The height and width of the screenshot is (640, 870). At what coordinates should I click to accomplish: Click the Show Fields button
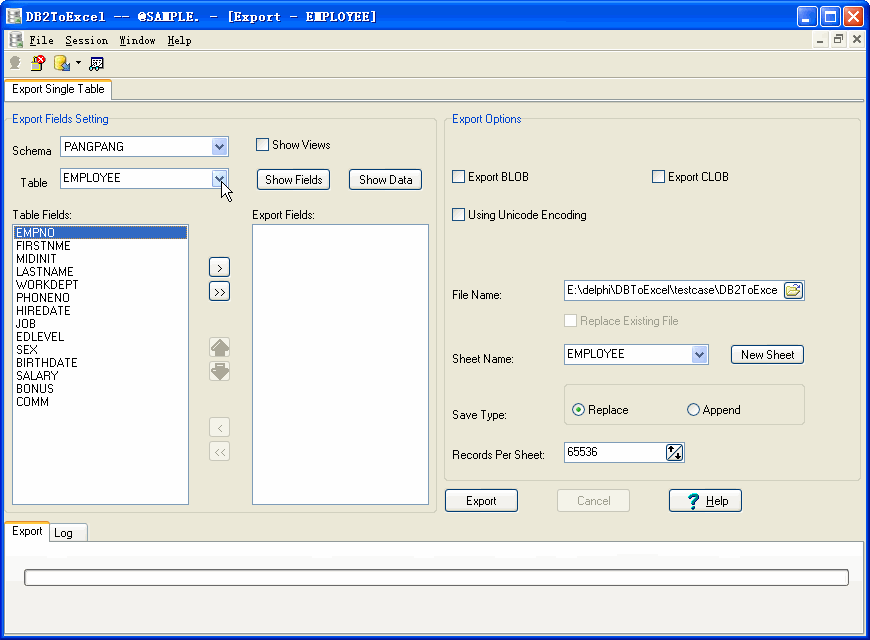tap(294, 180)
